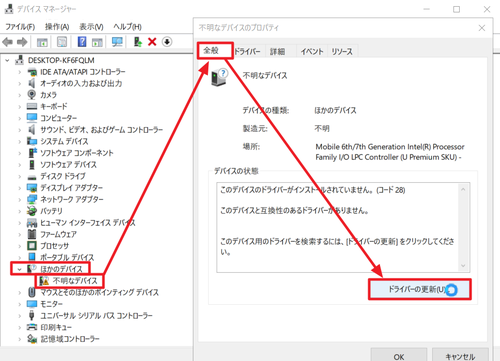Expand the モニター category

coord(19,304)
